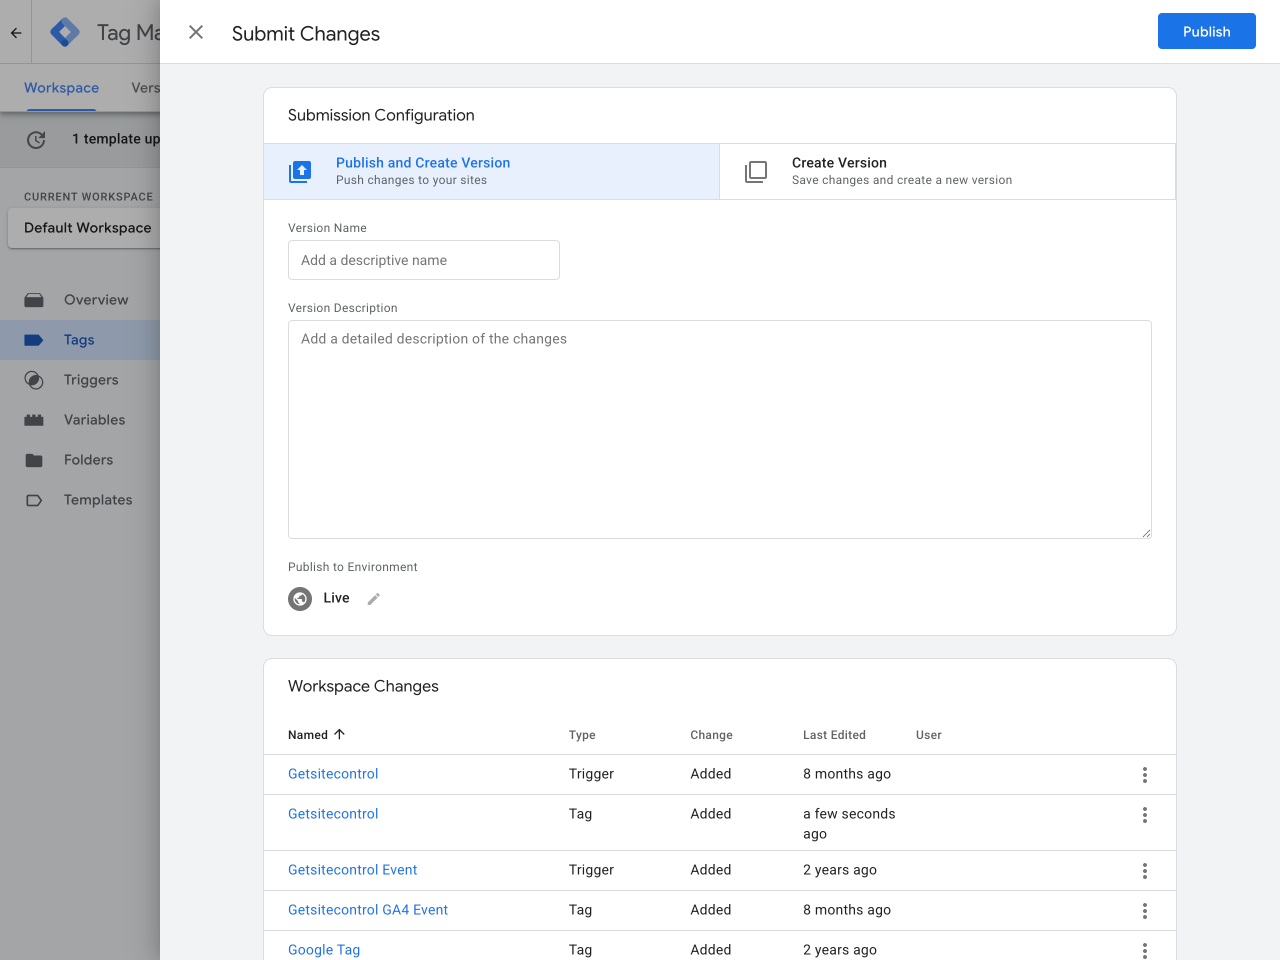This screenshot has height=960, width=1280.
Task: Close the Submit Changes panel
Action: [196, 32]
